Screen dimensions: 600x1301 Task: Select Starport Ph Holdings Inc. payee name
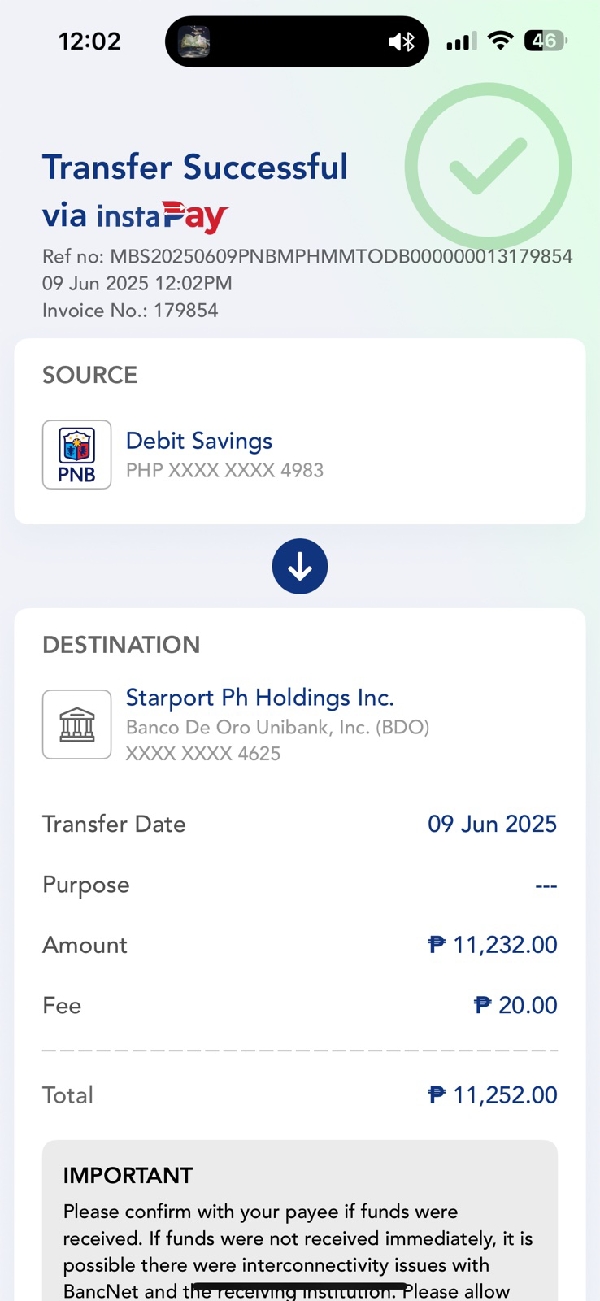click(260, 697)
